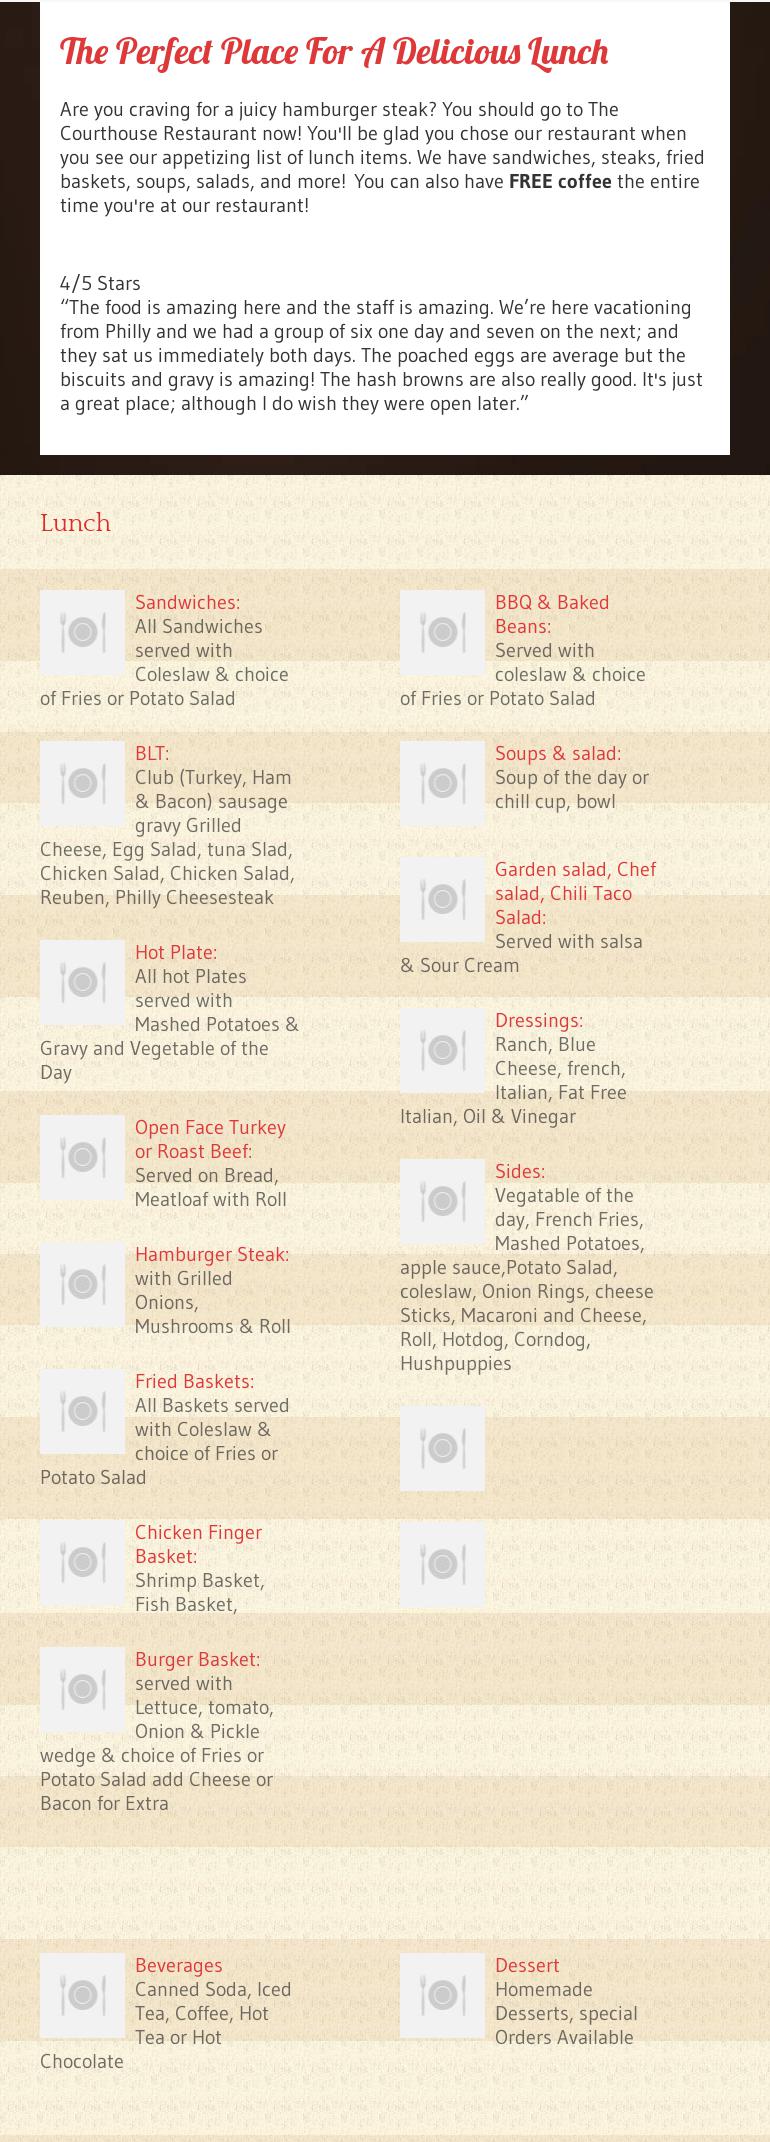The width and height of the screenshot is (770, 2142).
Task: Click the Beverages plate placeholder icon
Action: (x=82, y=1995)
